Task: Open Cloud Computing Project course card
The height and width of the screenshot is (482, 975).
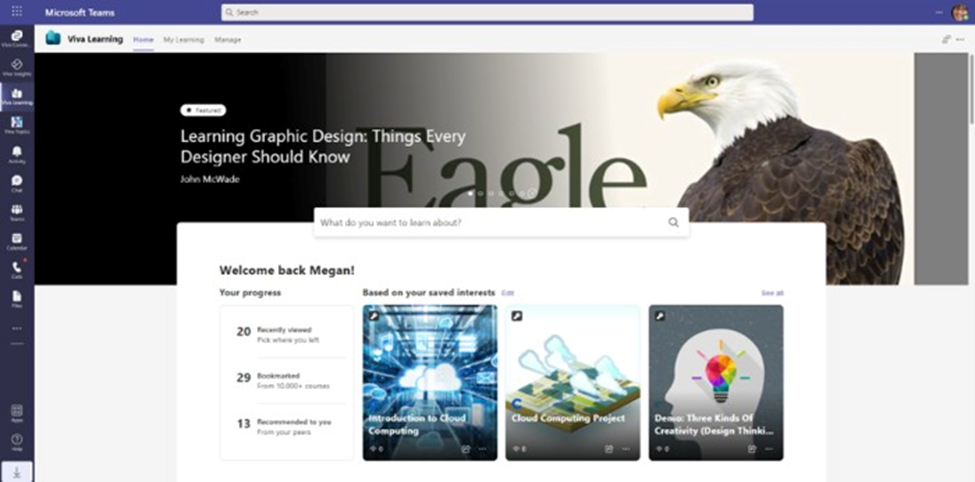Action: [573, 382]
